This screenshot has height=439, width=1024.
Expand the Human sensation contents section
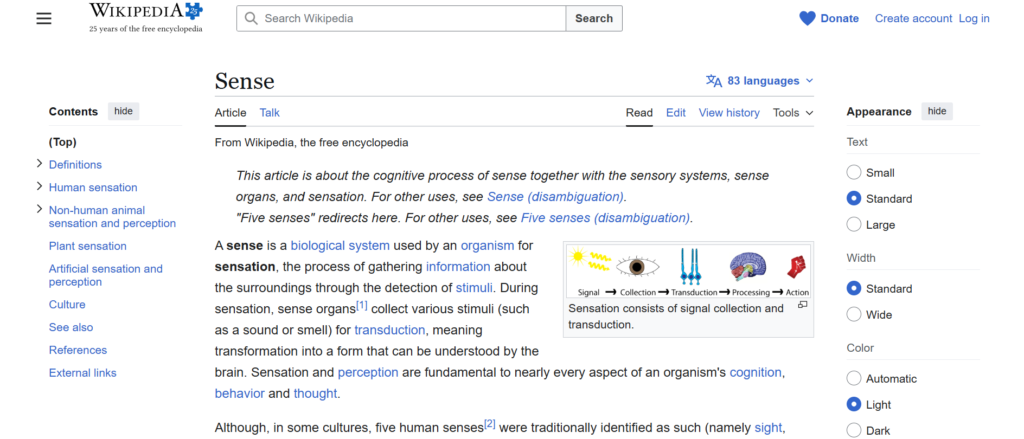(40, 187)
